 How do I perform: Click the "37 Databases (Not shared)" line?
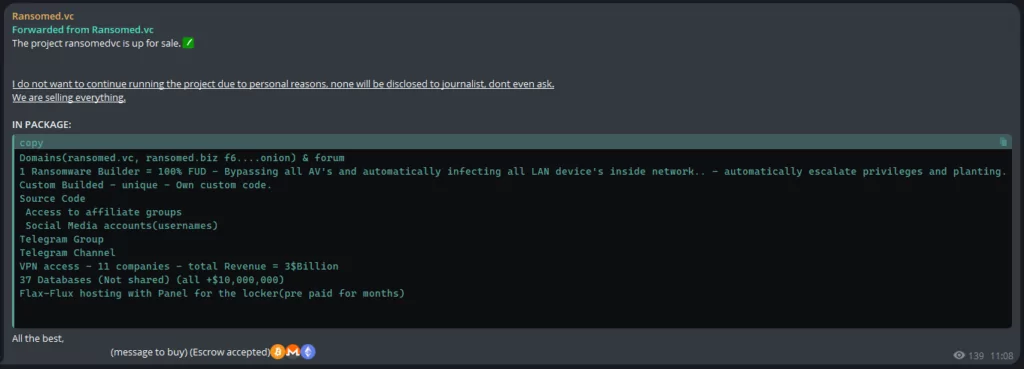[x=152, y=280]
